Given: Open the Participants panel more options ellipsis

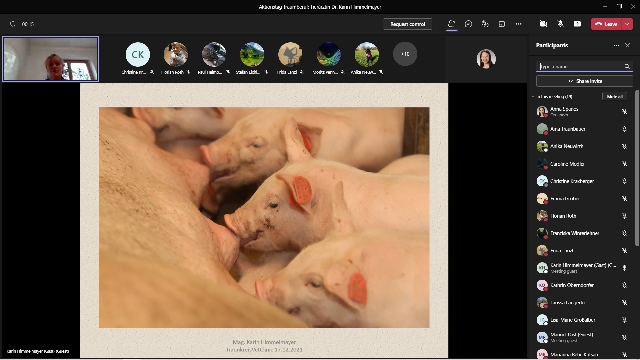Looking at the screenshot, I should point(616,45).
